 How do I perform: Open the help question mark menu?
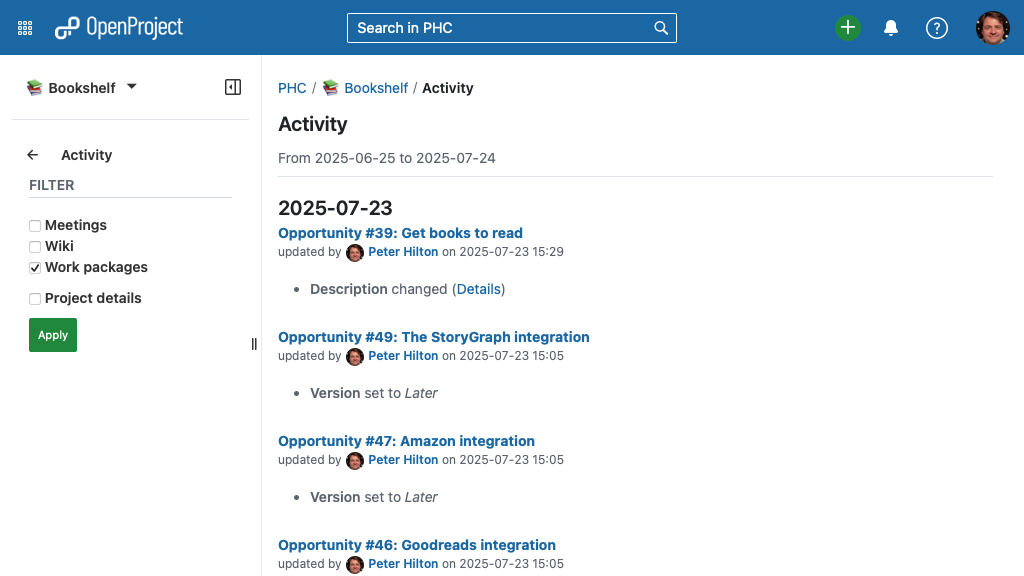click(936, 28)
